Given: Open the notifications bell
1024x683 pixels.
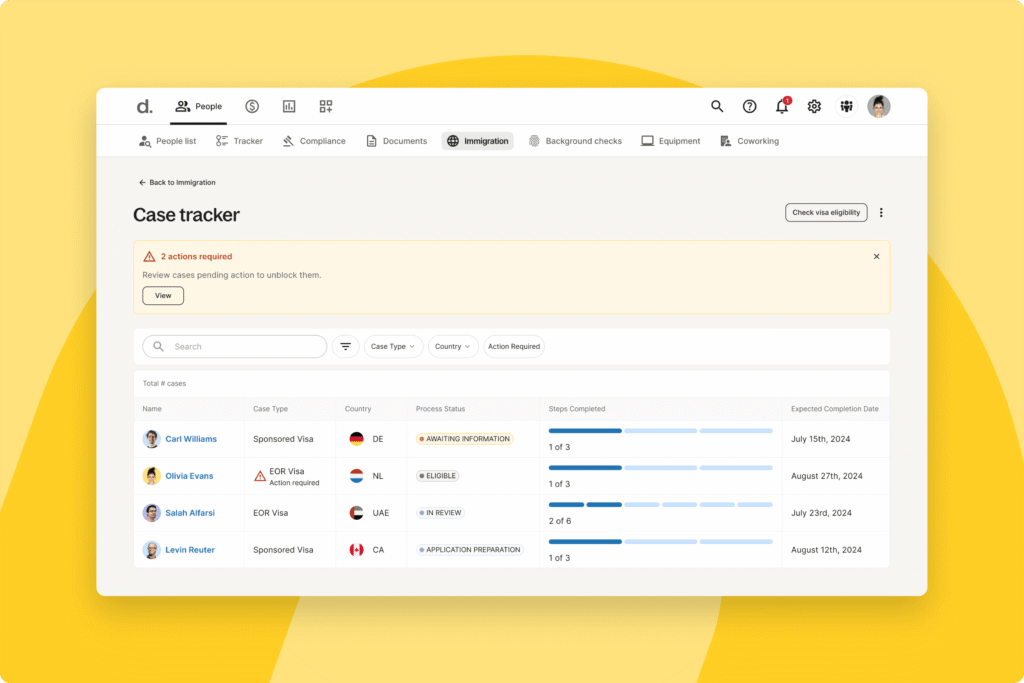Looking at the screenshot, I should point(782,106).
